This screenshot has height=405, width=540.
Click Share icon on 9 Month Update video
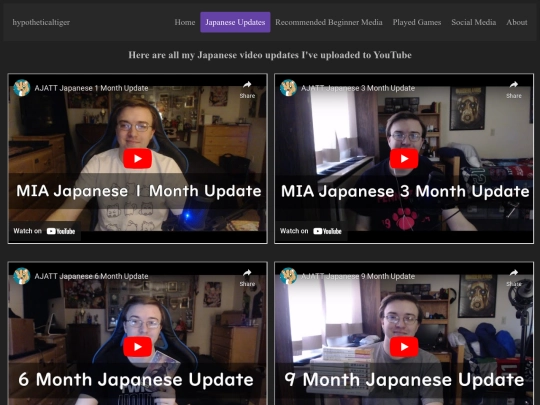tap(514, 278)
